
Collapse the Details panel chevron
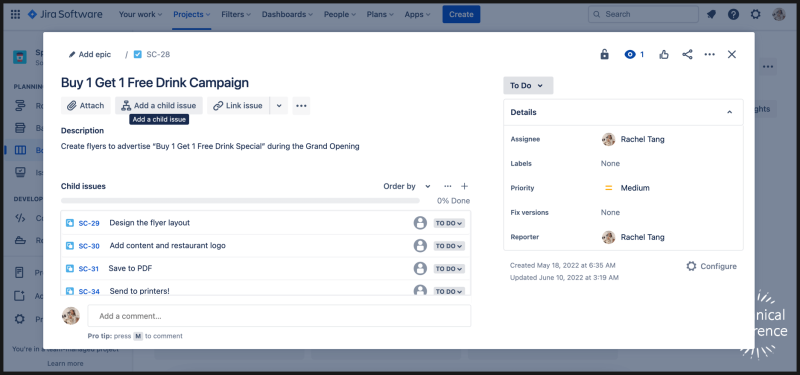pos(730,112)
